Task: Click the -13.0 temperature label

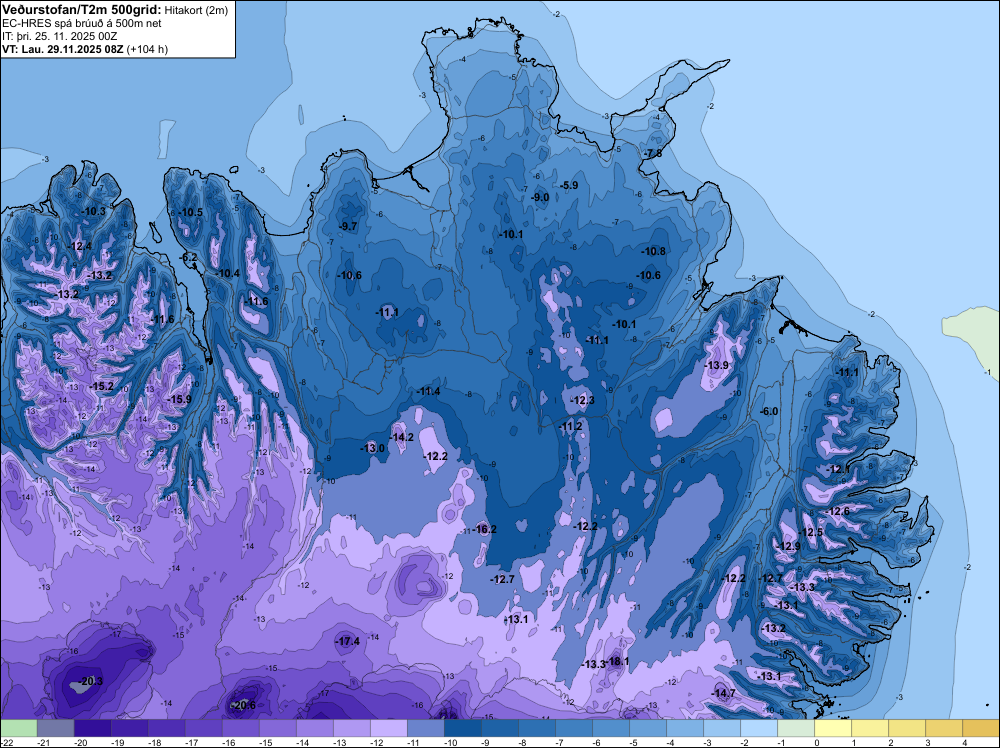Action: (x=372, y=448)
